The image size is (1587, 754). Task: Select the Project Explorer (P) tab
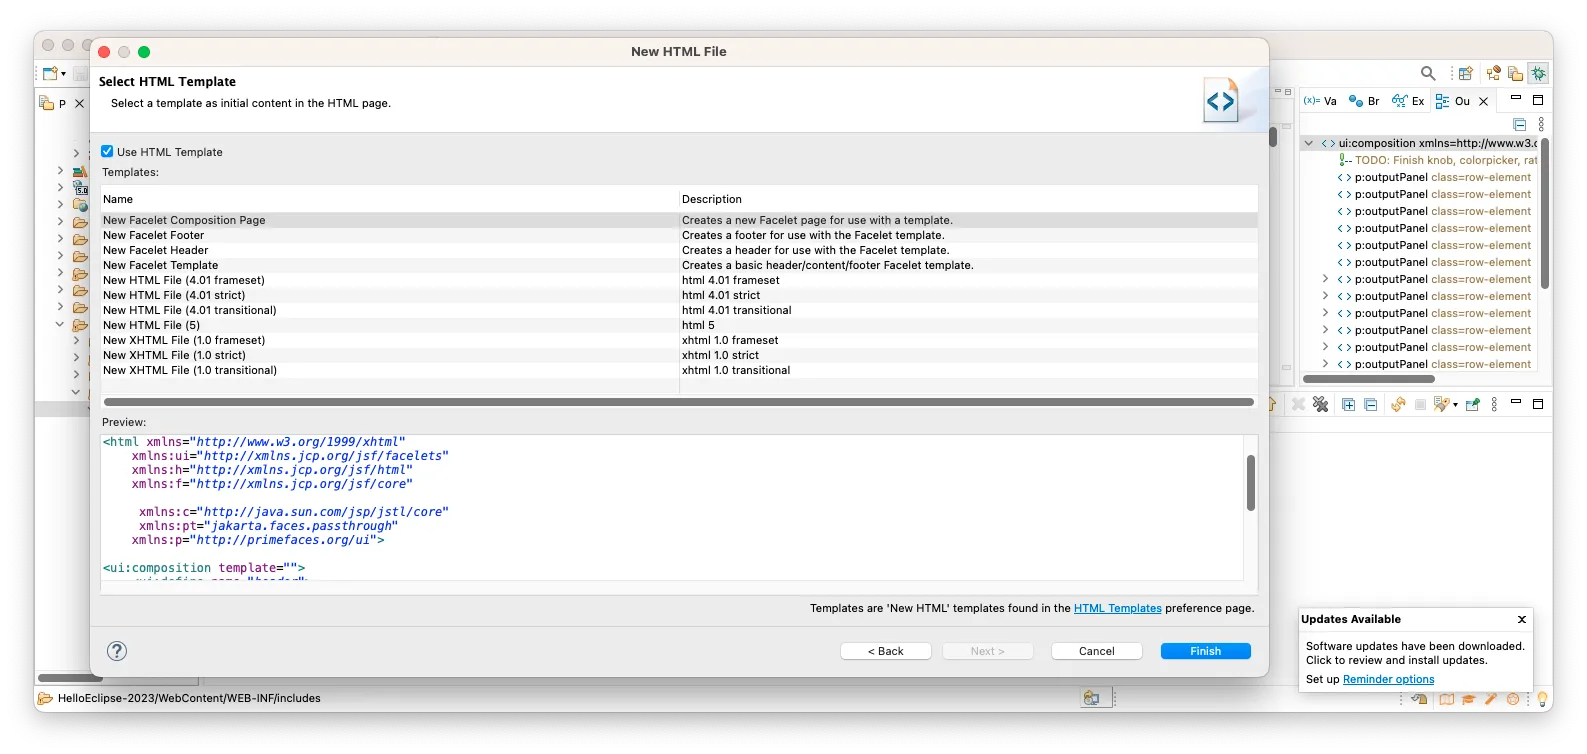point(53,103)
